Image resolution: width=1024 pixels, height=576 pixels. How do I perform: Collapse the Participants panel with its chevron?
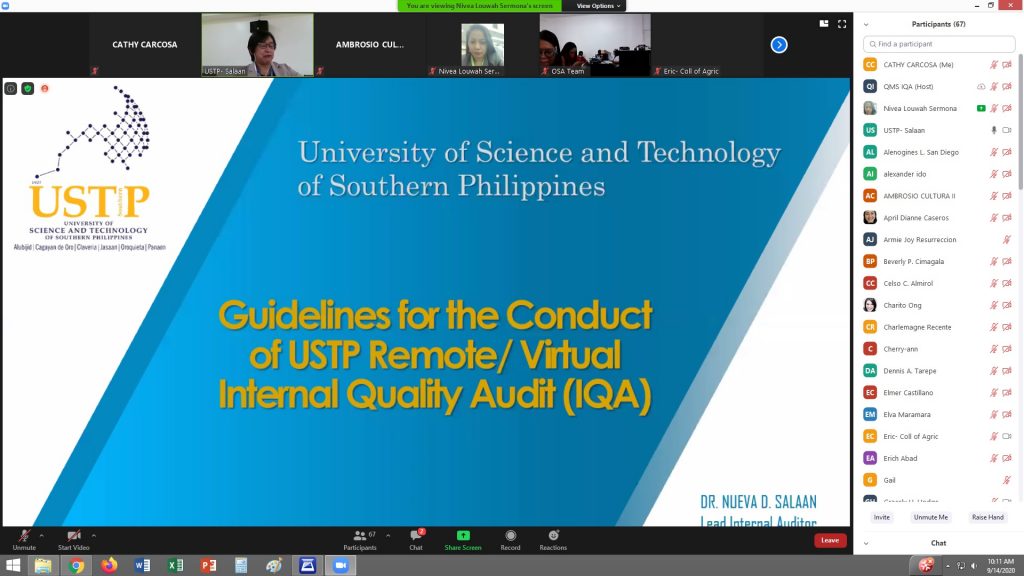(866, 24)
